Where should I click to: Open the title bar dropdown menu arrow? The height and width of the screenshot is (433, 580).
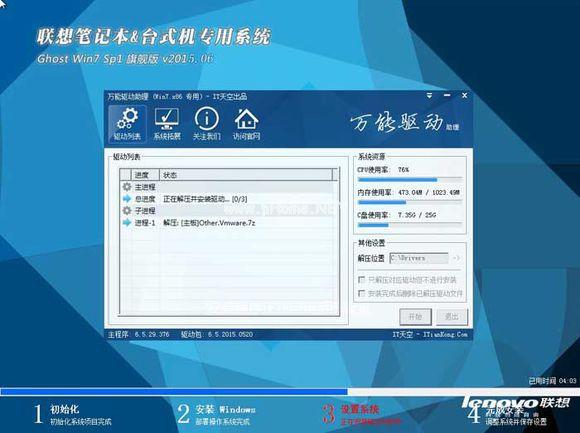429,96
